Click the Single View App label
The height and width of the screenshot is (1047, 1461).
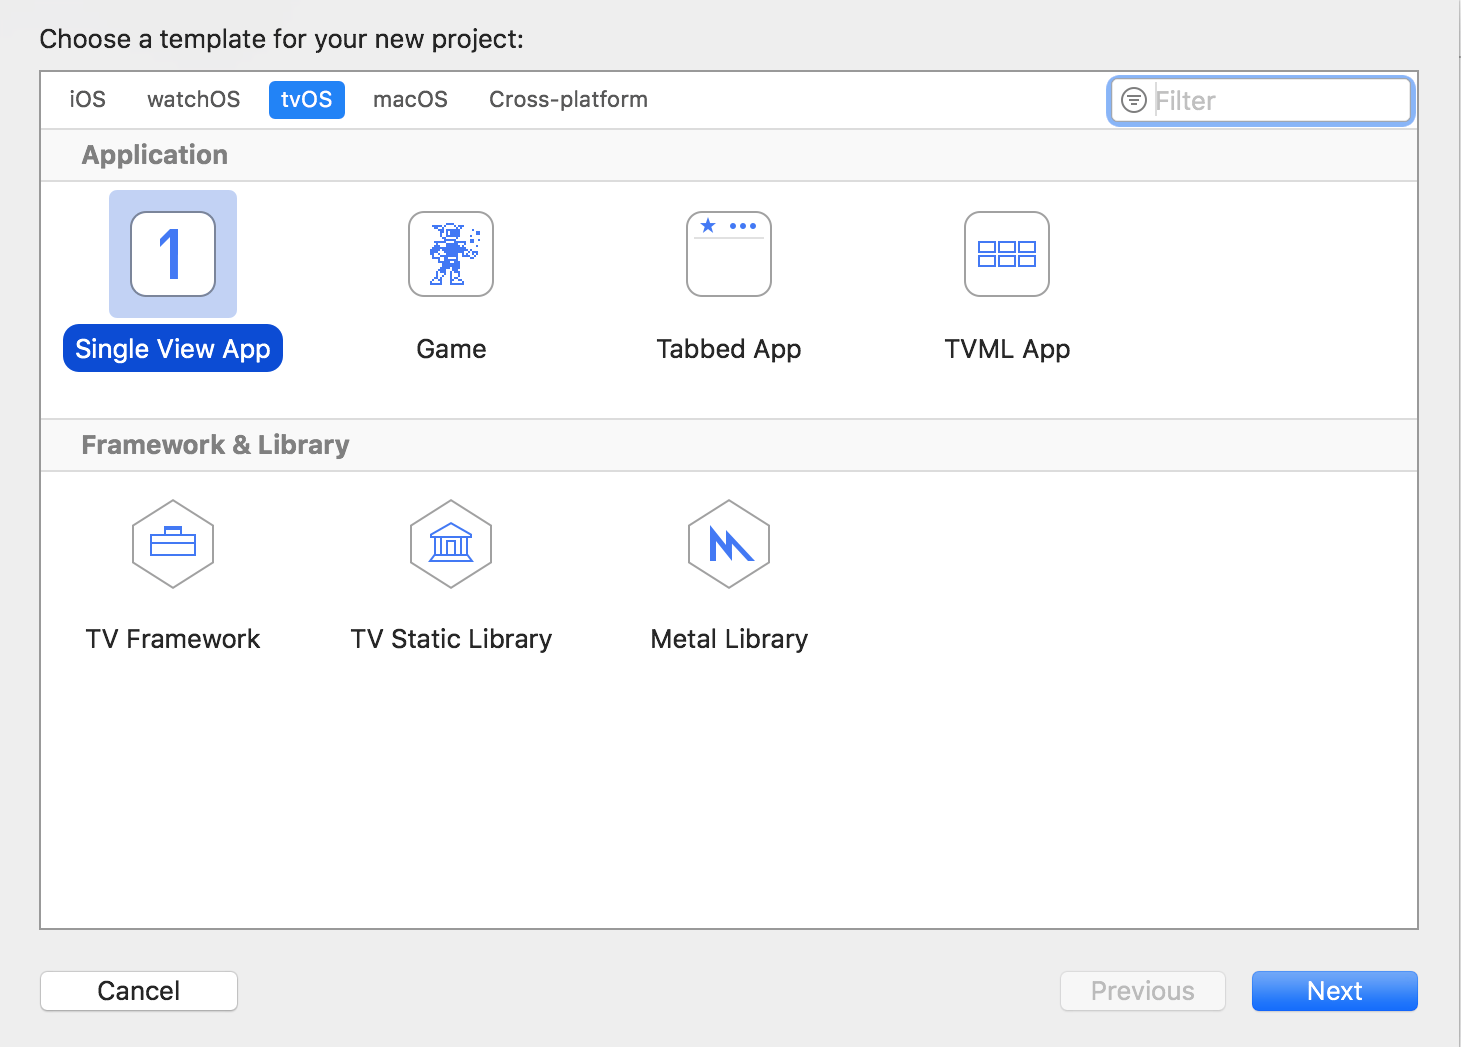173,349
